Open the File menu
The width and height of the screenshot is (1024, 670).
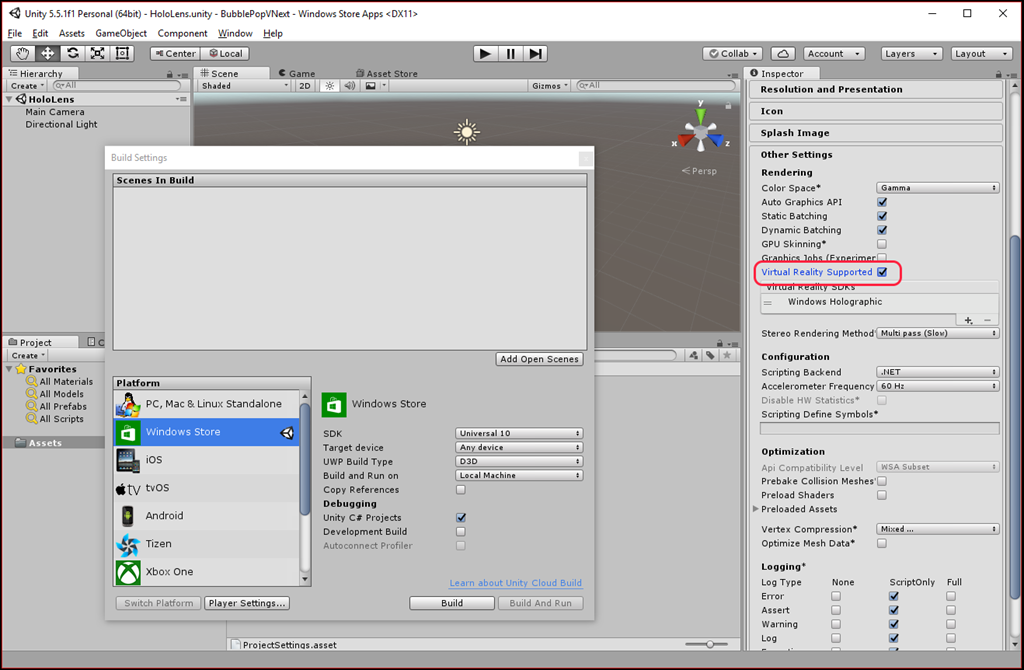click(14, 33)
